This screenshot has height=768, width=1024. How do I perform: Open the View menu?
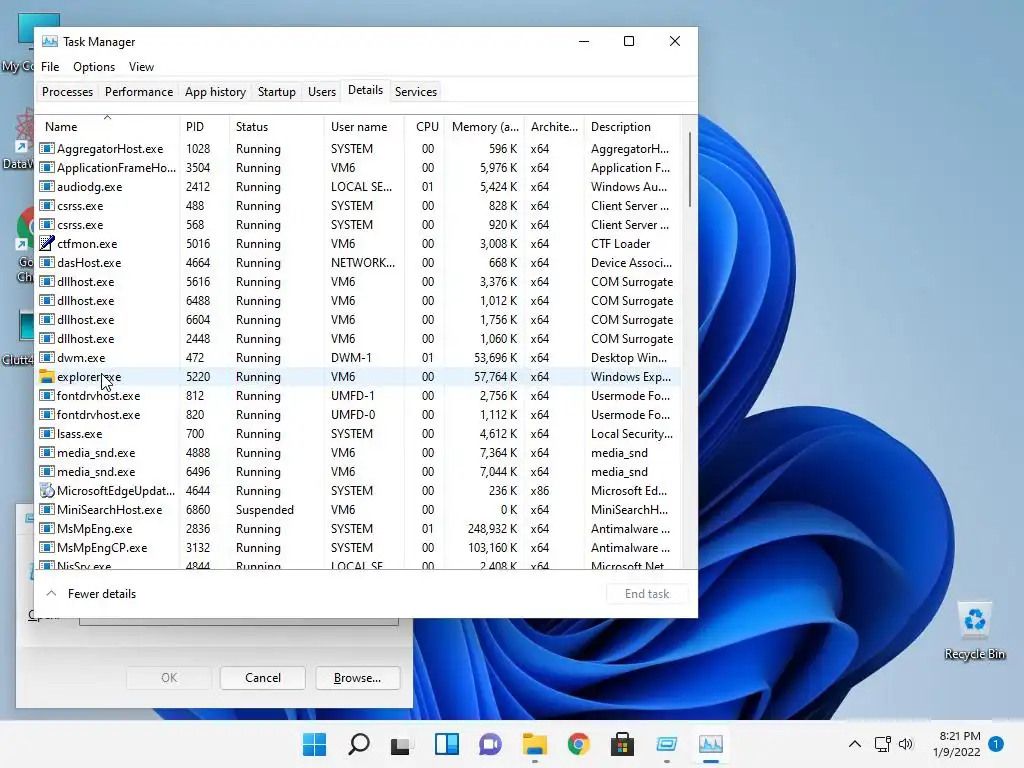point(141,67)
